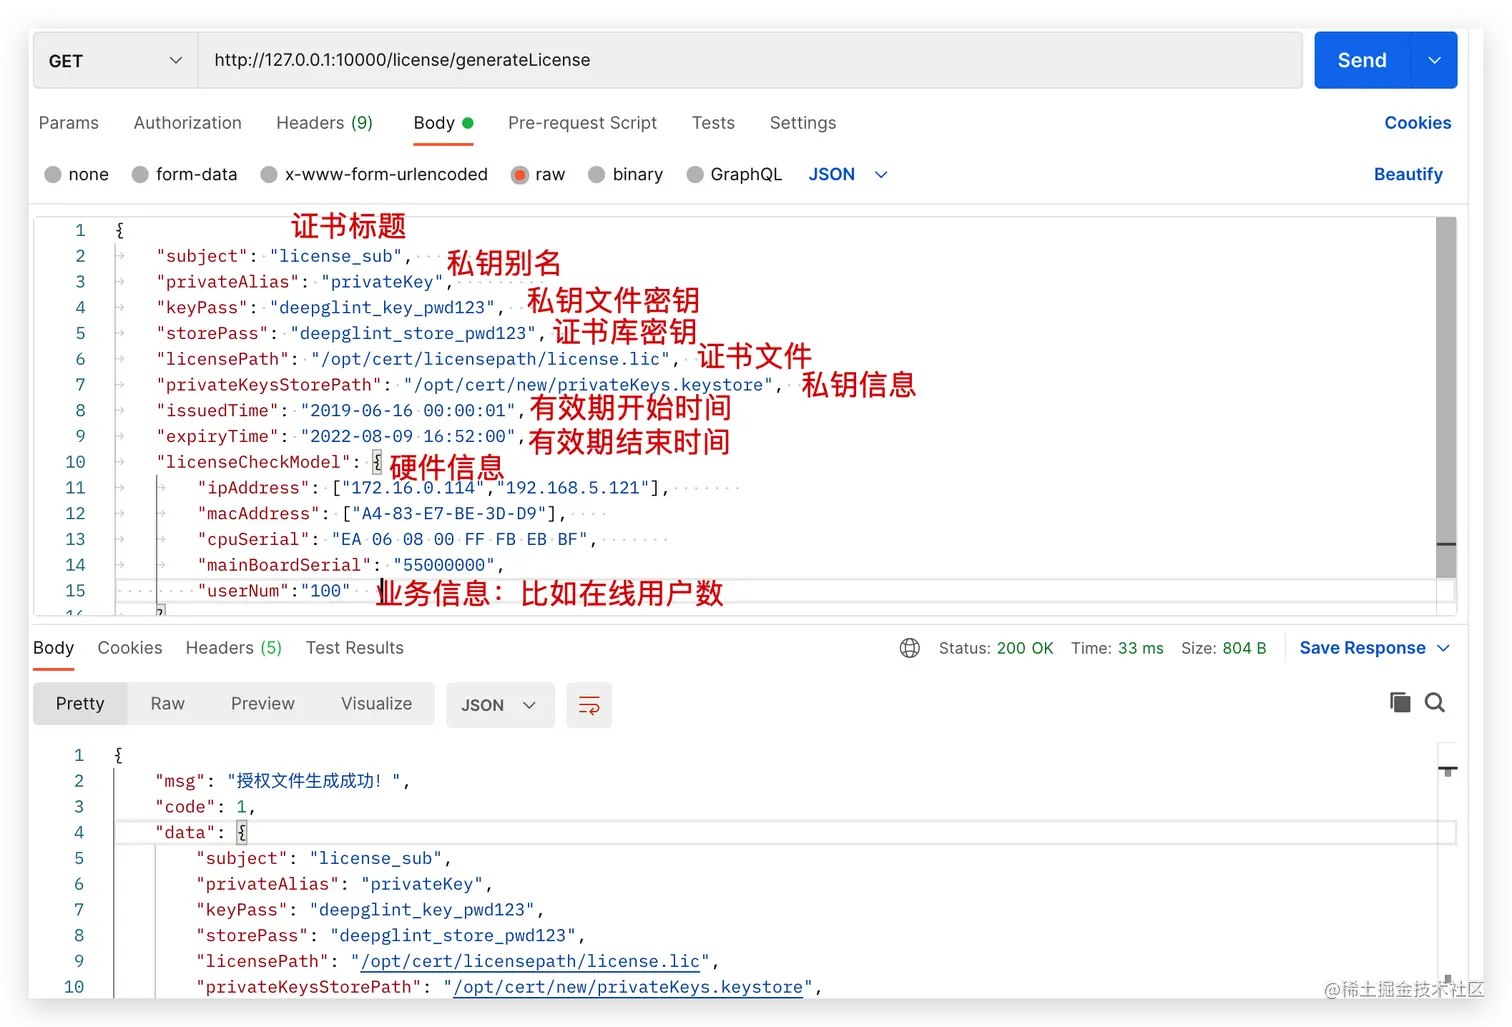Copy the response body with the copy icon
The height and width of the screenshot is (1027, 1512).
pos(1400,703)
